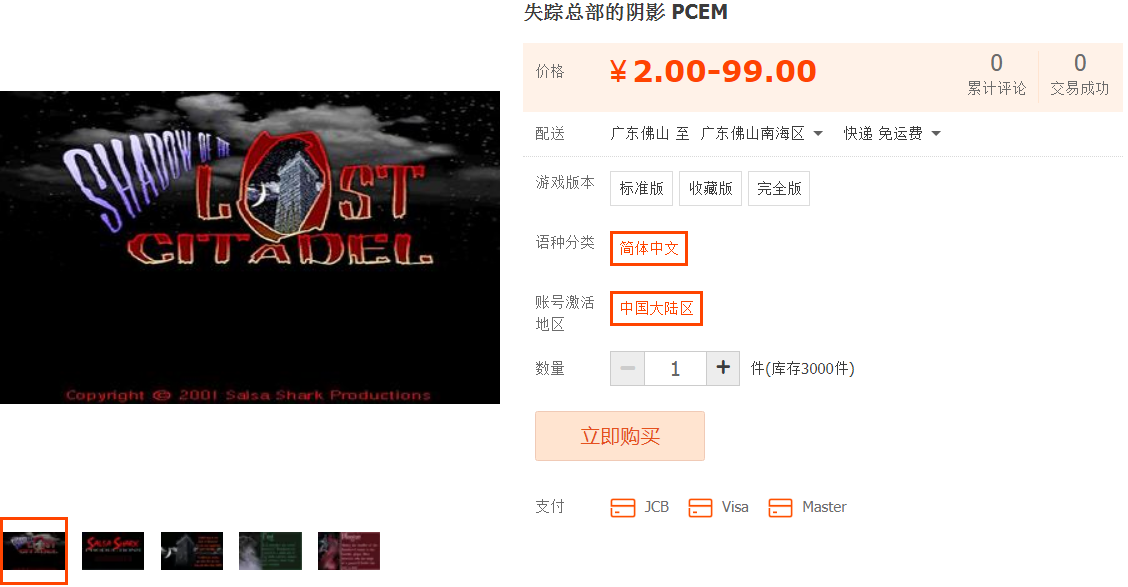
Task: Click the JCB payment card icon
Action: coord(622,508)
